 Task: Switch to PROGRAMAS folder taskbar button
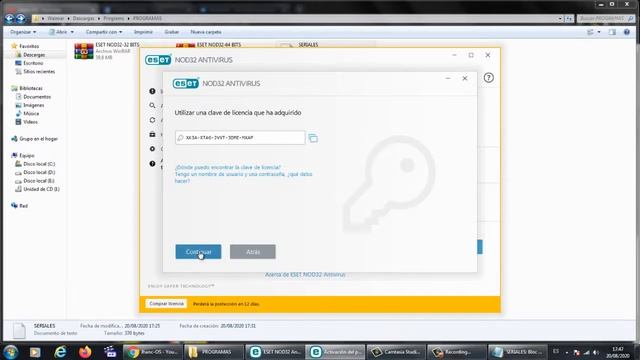(x=213, y=352)
